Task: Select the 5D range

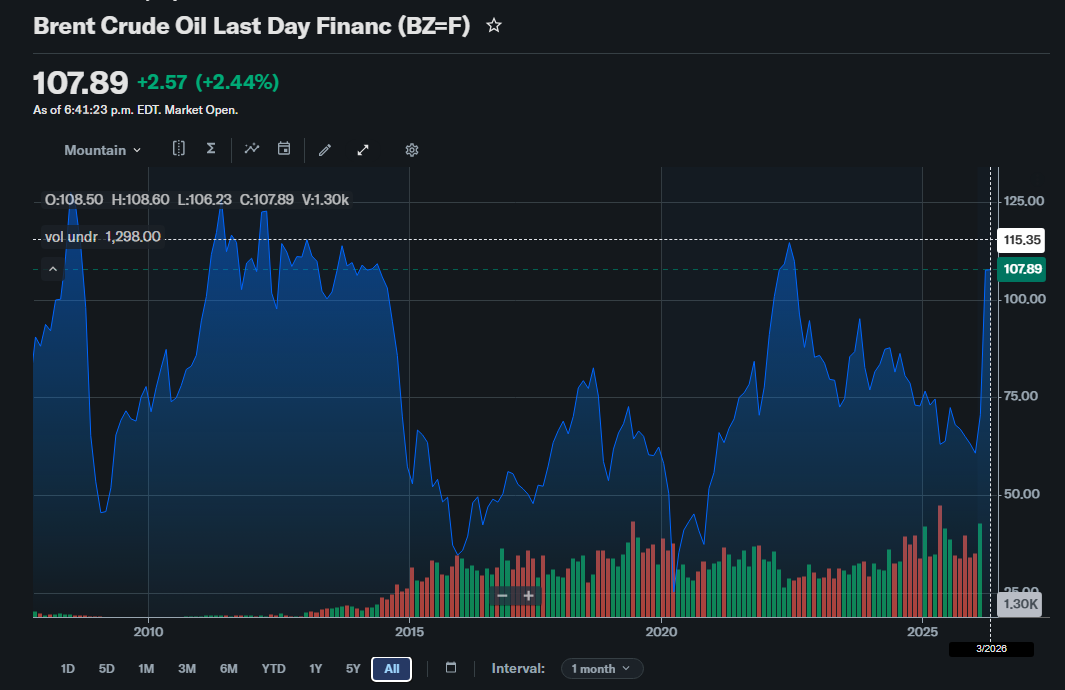Action: point(107,669)
